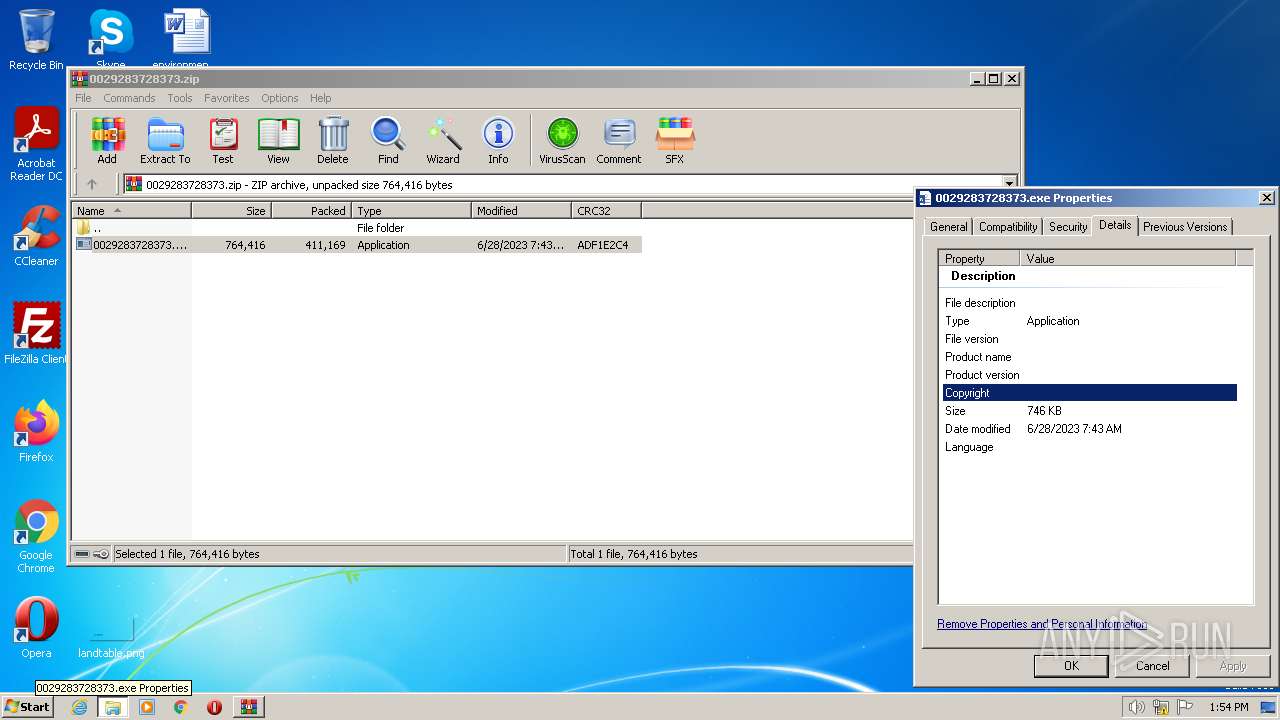Click the Delete trash can icon
Image resolution: width=1280 pixels, height=720 pixels.
[333, 140]
